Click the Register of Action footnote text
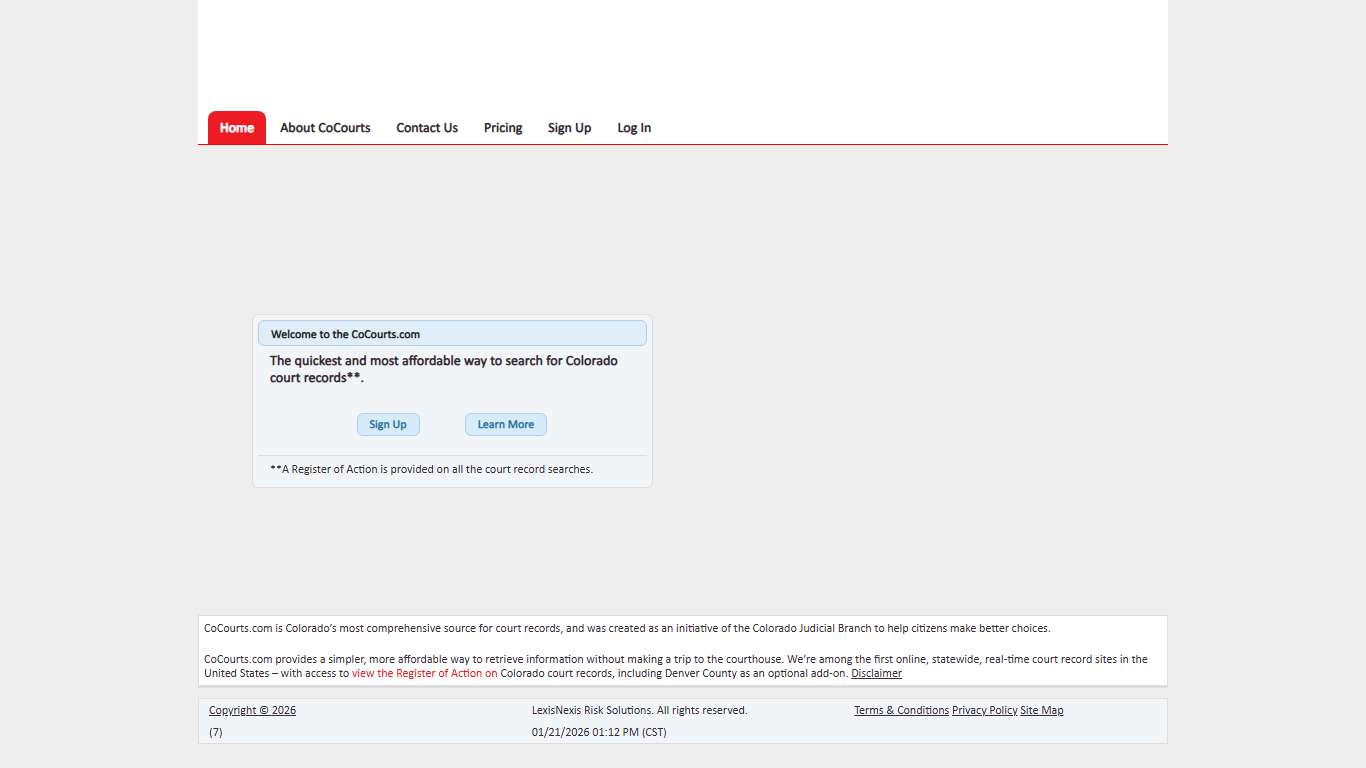Image resolution: width=1366 pixels, height=768 pixels. point(431,469)
